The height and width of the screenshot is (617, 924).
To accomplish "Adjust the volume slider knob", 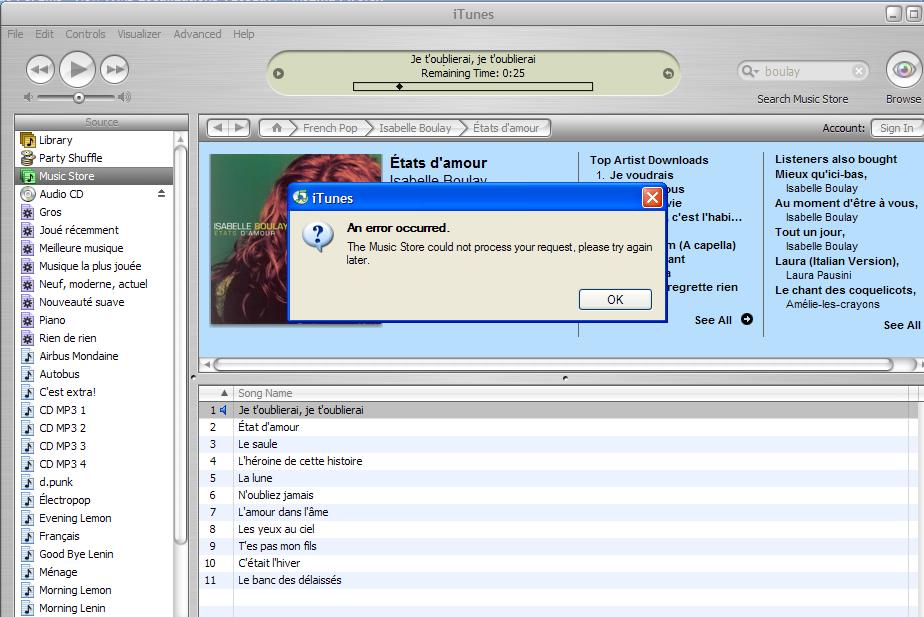I will [78, 97].
